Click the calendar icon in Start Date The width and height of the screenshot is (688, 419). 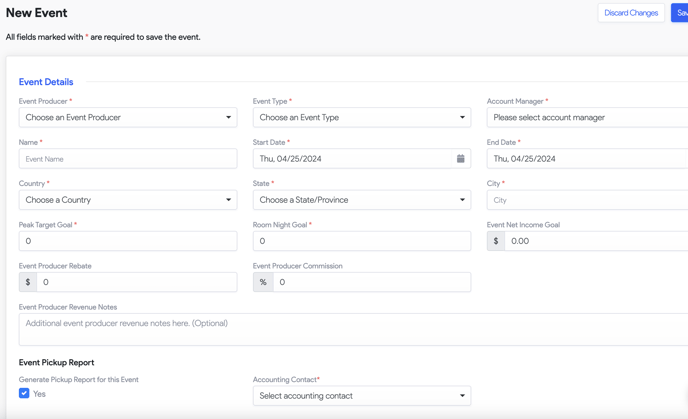[x=460, y=159]
